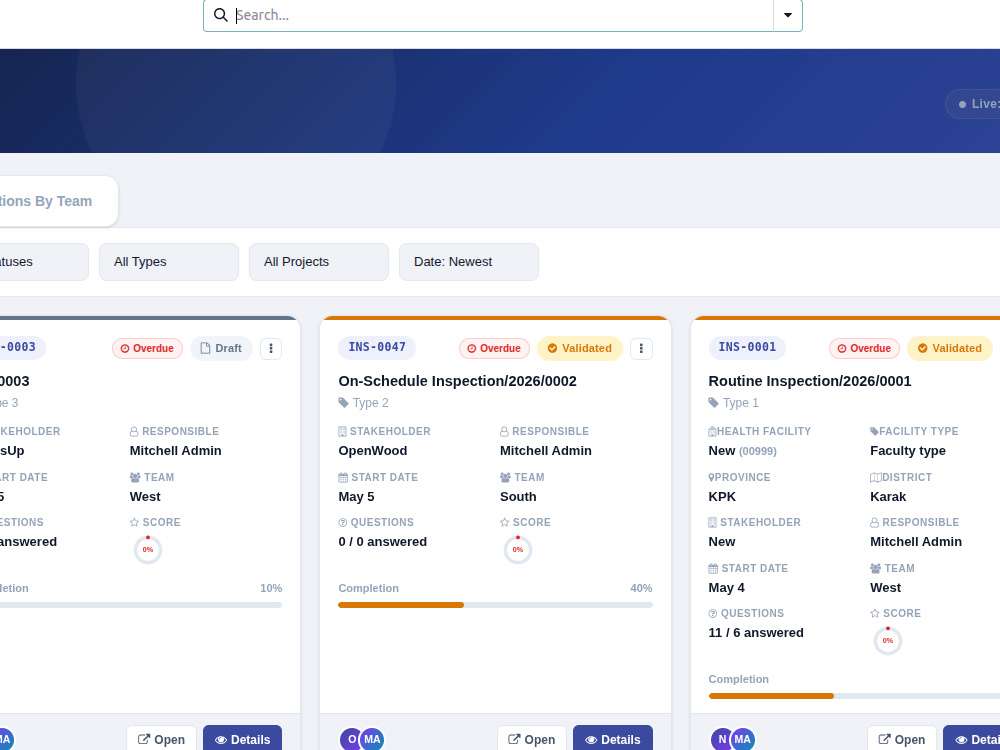The image size is (1000, 750).
Task: Click the Live status indicator
Action: tap(973, 104)
